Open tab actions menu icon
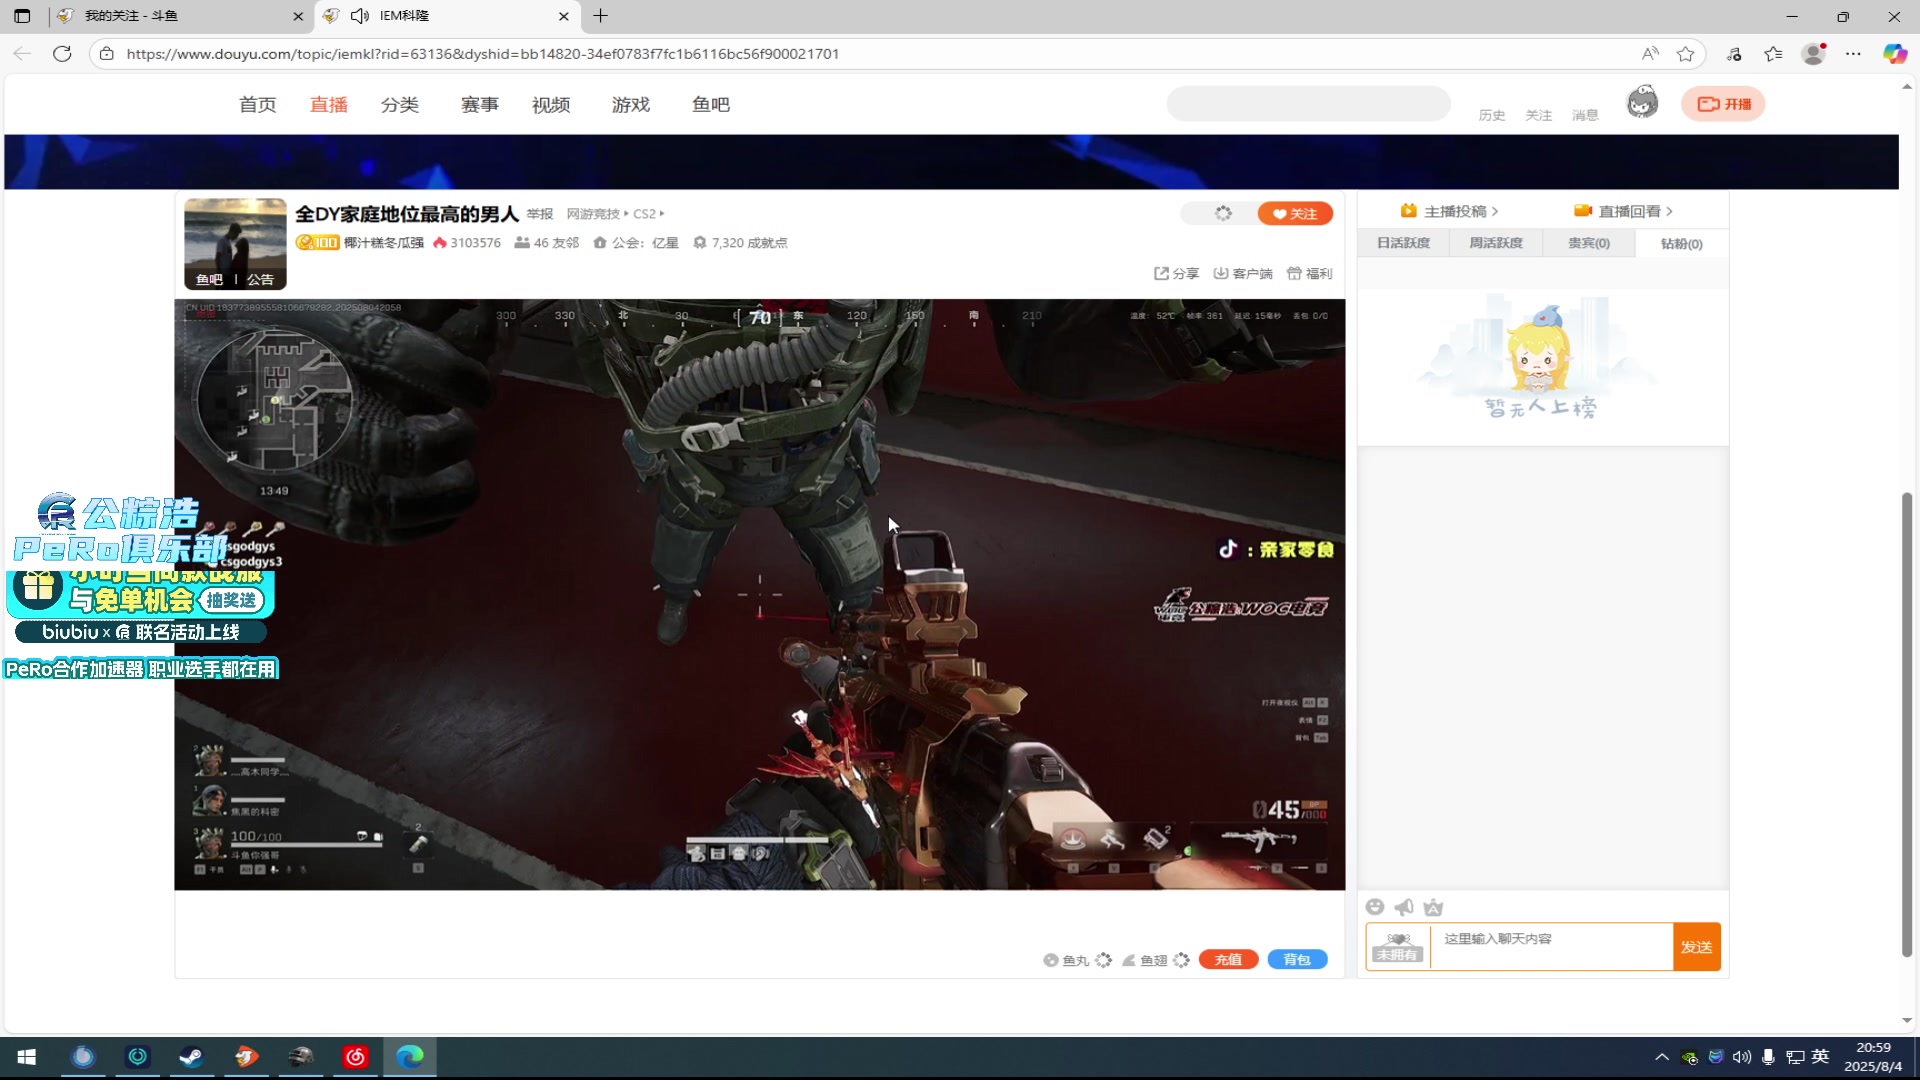This screenshot has width=1920, height=1080. (22, 16)
